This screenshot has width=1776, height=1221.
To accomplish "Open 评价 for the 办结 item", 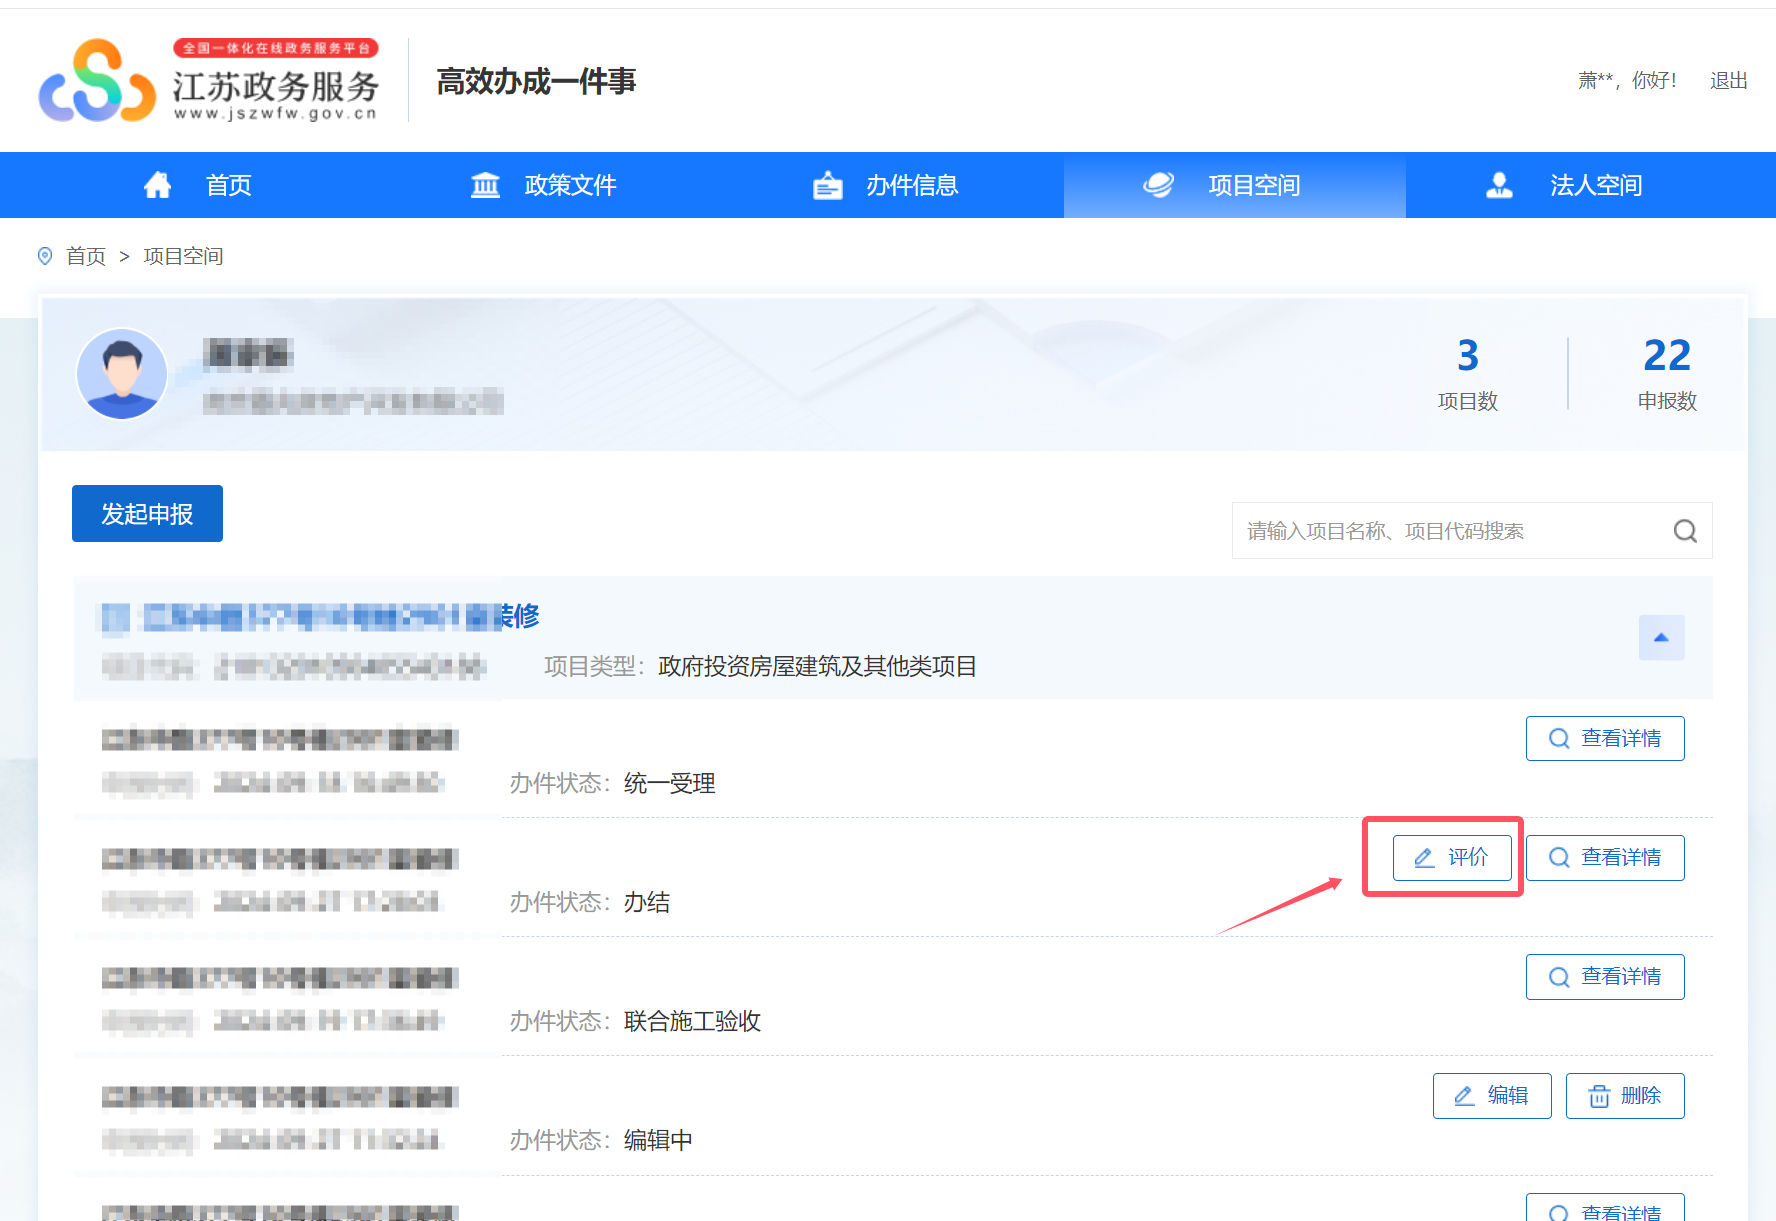I will coord(1452,858).
